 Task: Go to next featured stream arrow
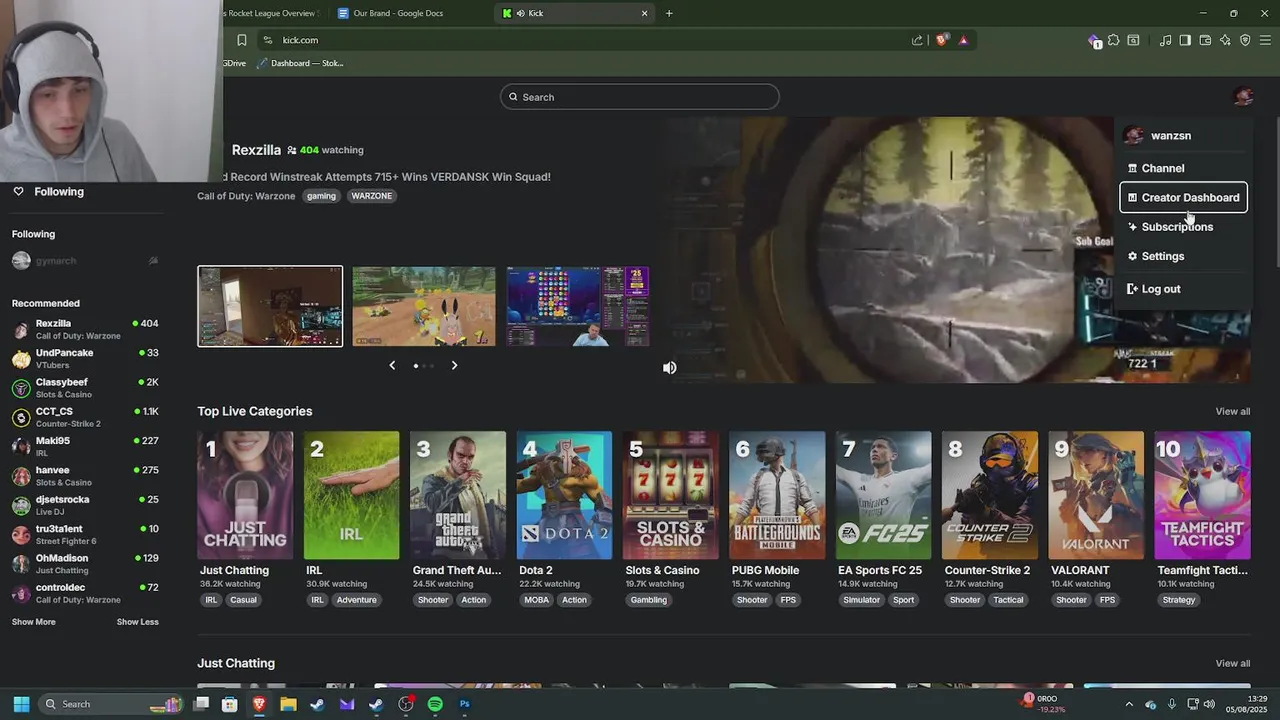coord(454,365)
